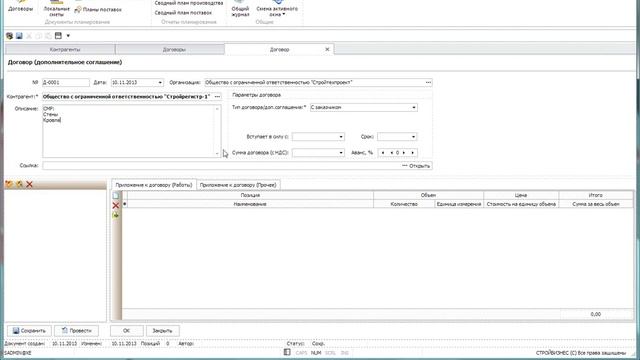Open Сумма договора (с НДС) dropdown
This screenshot has width=640, height=360.
[x=341, y=153]
